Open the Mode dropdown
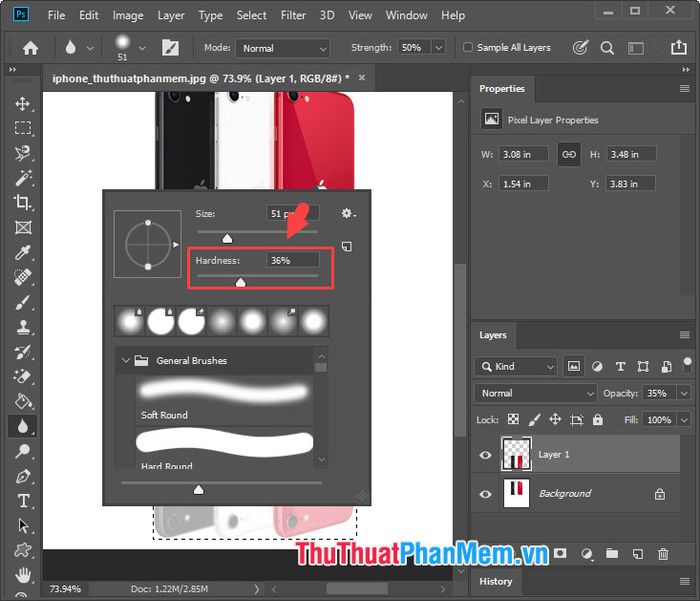Image resolution: width=700 pixels, height=601 pixels. pyautogui.click(x=283, y=48)
